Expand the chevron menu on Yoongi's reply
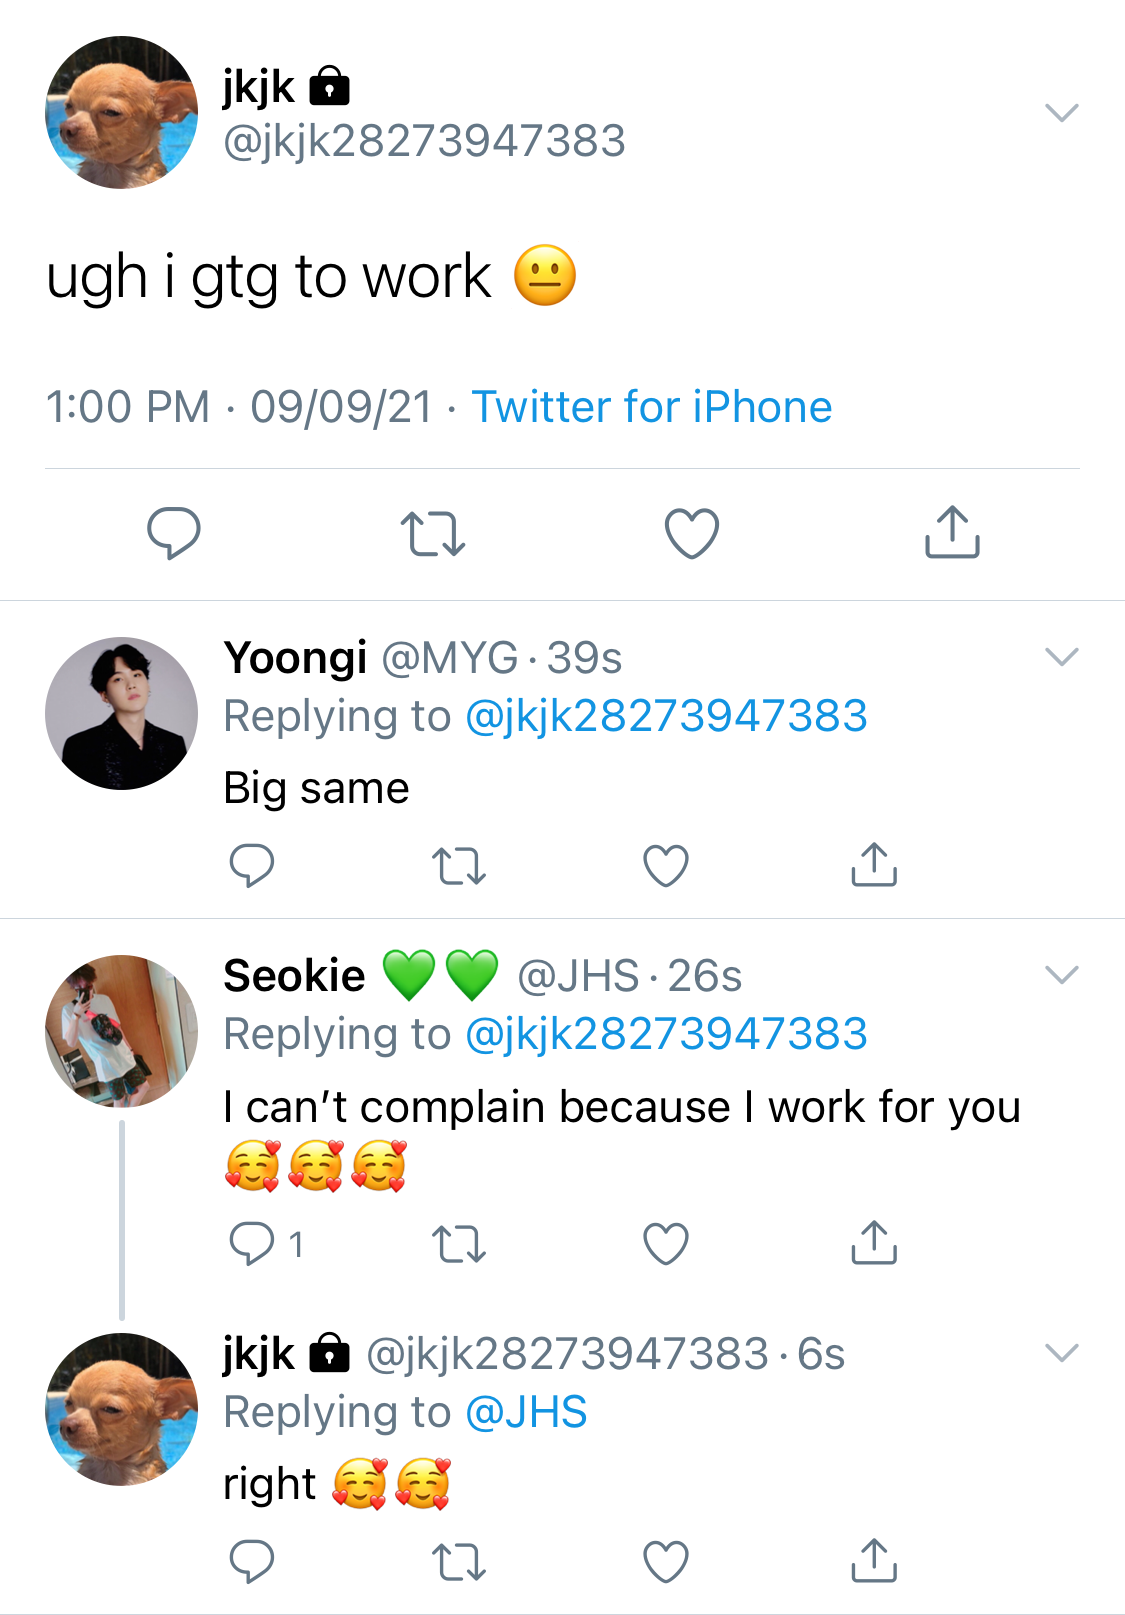This screenshot has height=1615, width=1125. click(x=1061, y=657)
